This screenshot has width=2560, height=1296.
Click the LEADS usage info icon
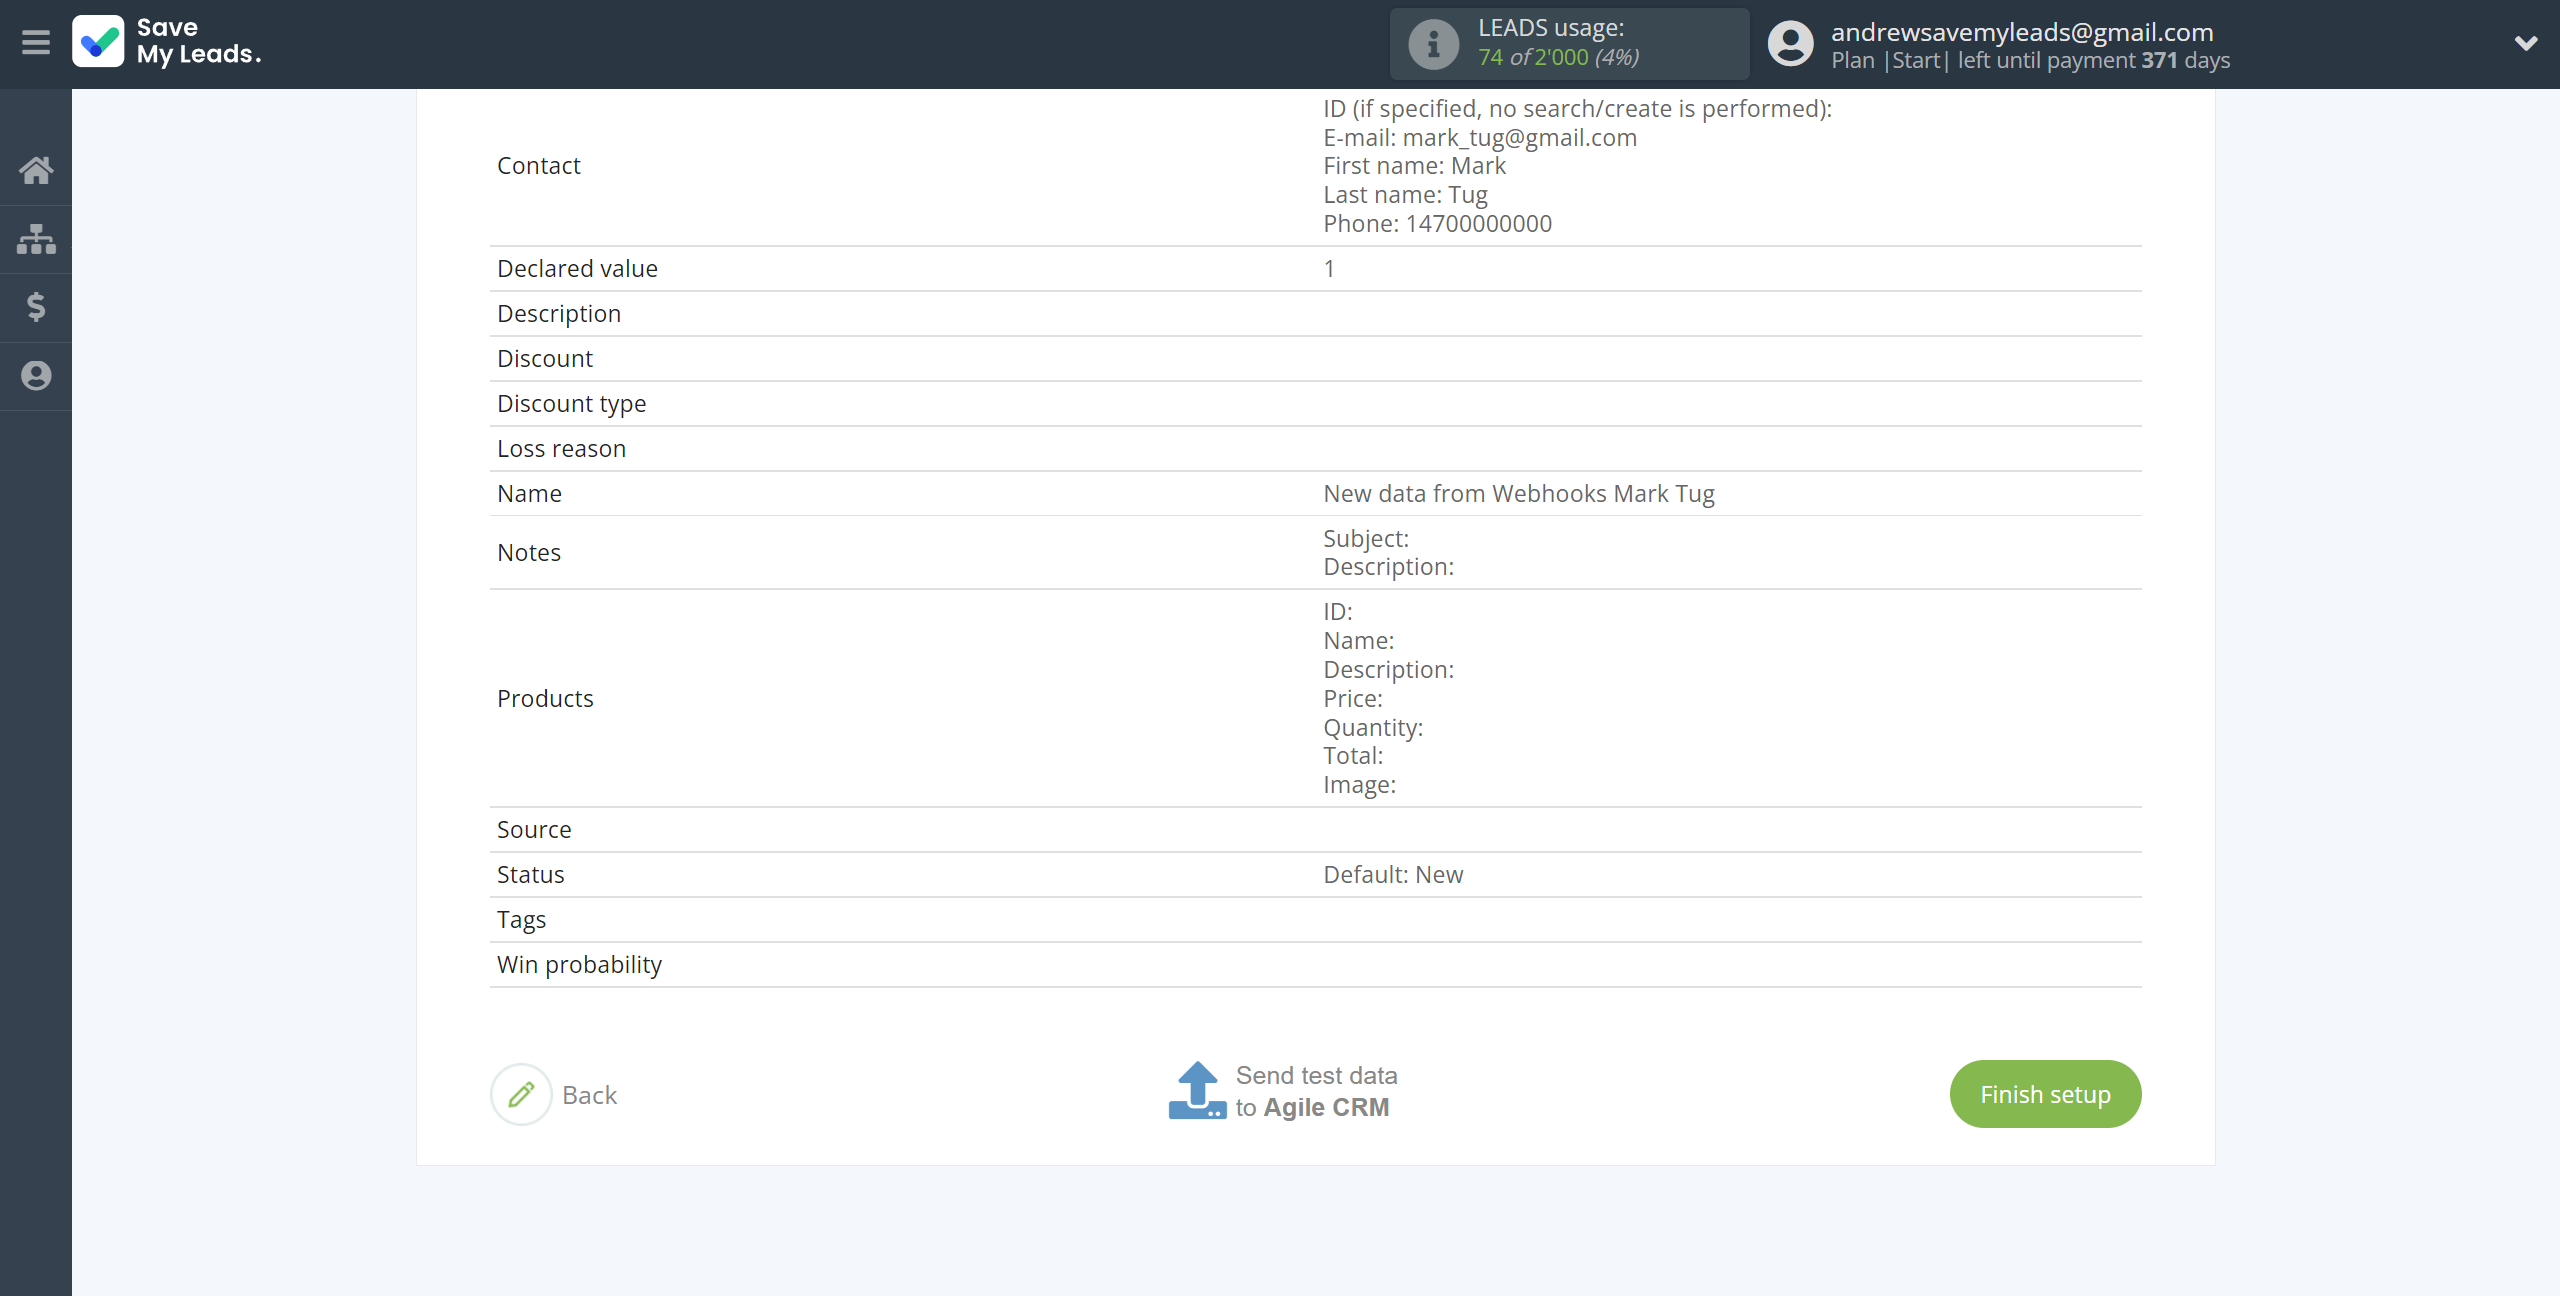[x=1433, y=44]
